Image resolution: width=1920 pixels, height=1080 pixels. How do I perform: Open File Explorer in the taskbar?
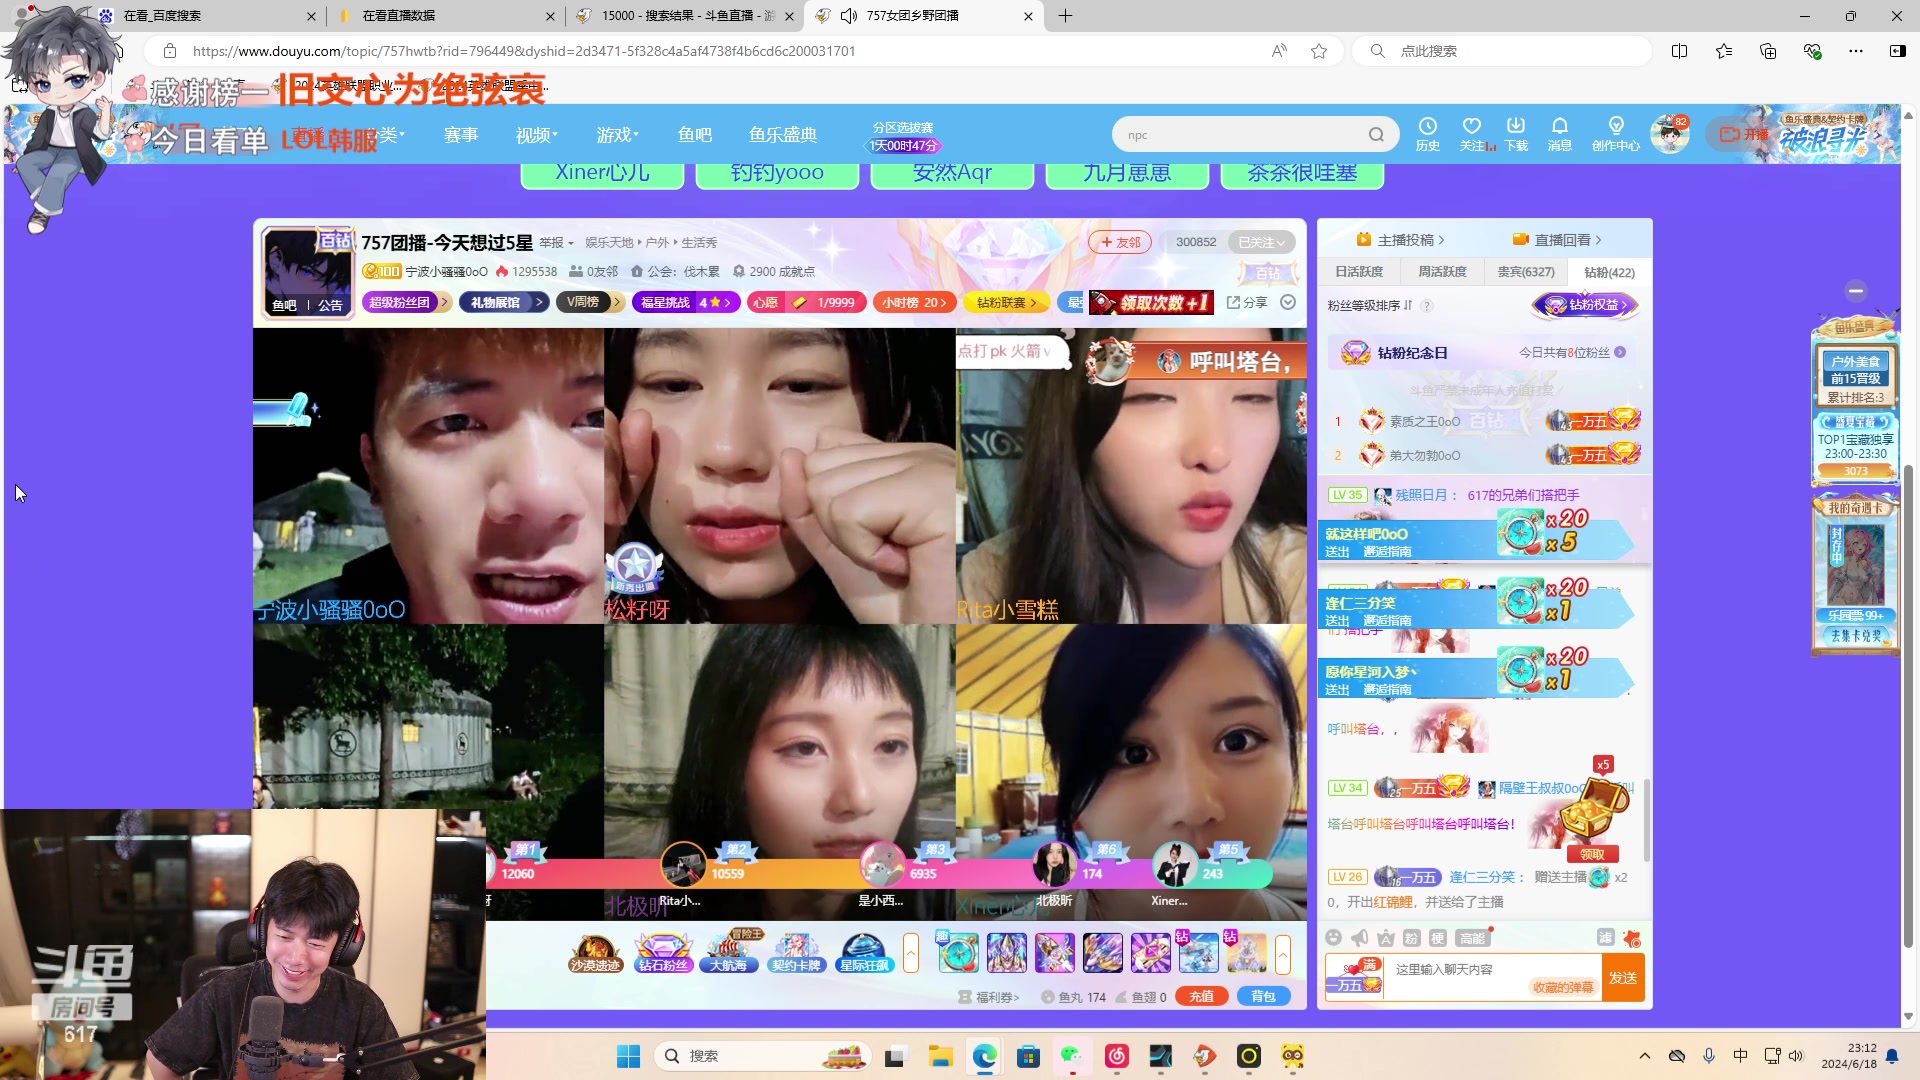pyautogui.click(x=940, y=1056)
